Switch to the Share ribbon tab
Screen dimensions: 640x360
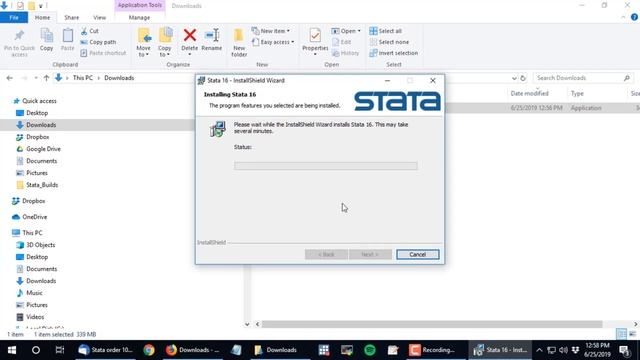(71, 18)
